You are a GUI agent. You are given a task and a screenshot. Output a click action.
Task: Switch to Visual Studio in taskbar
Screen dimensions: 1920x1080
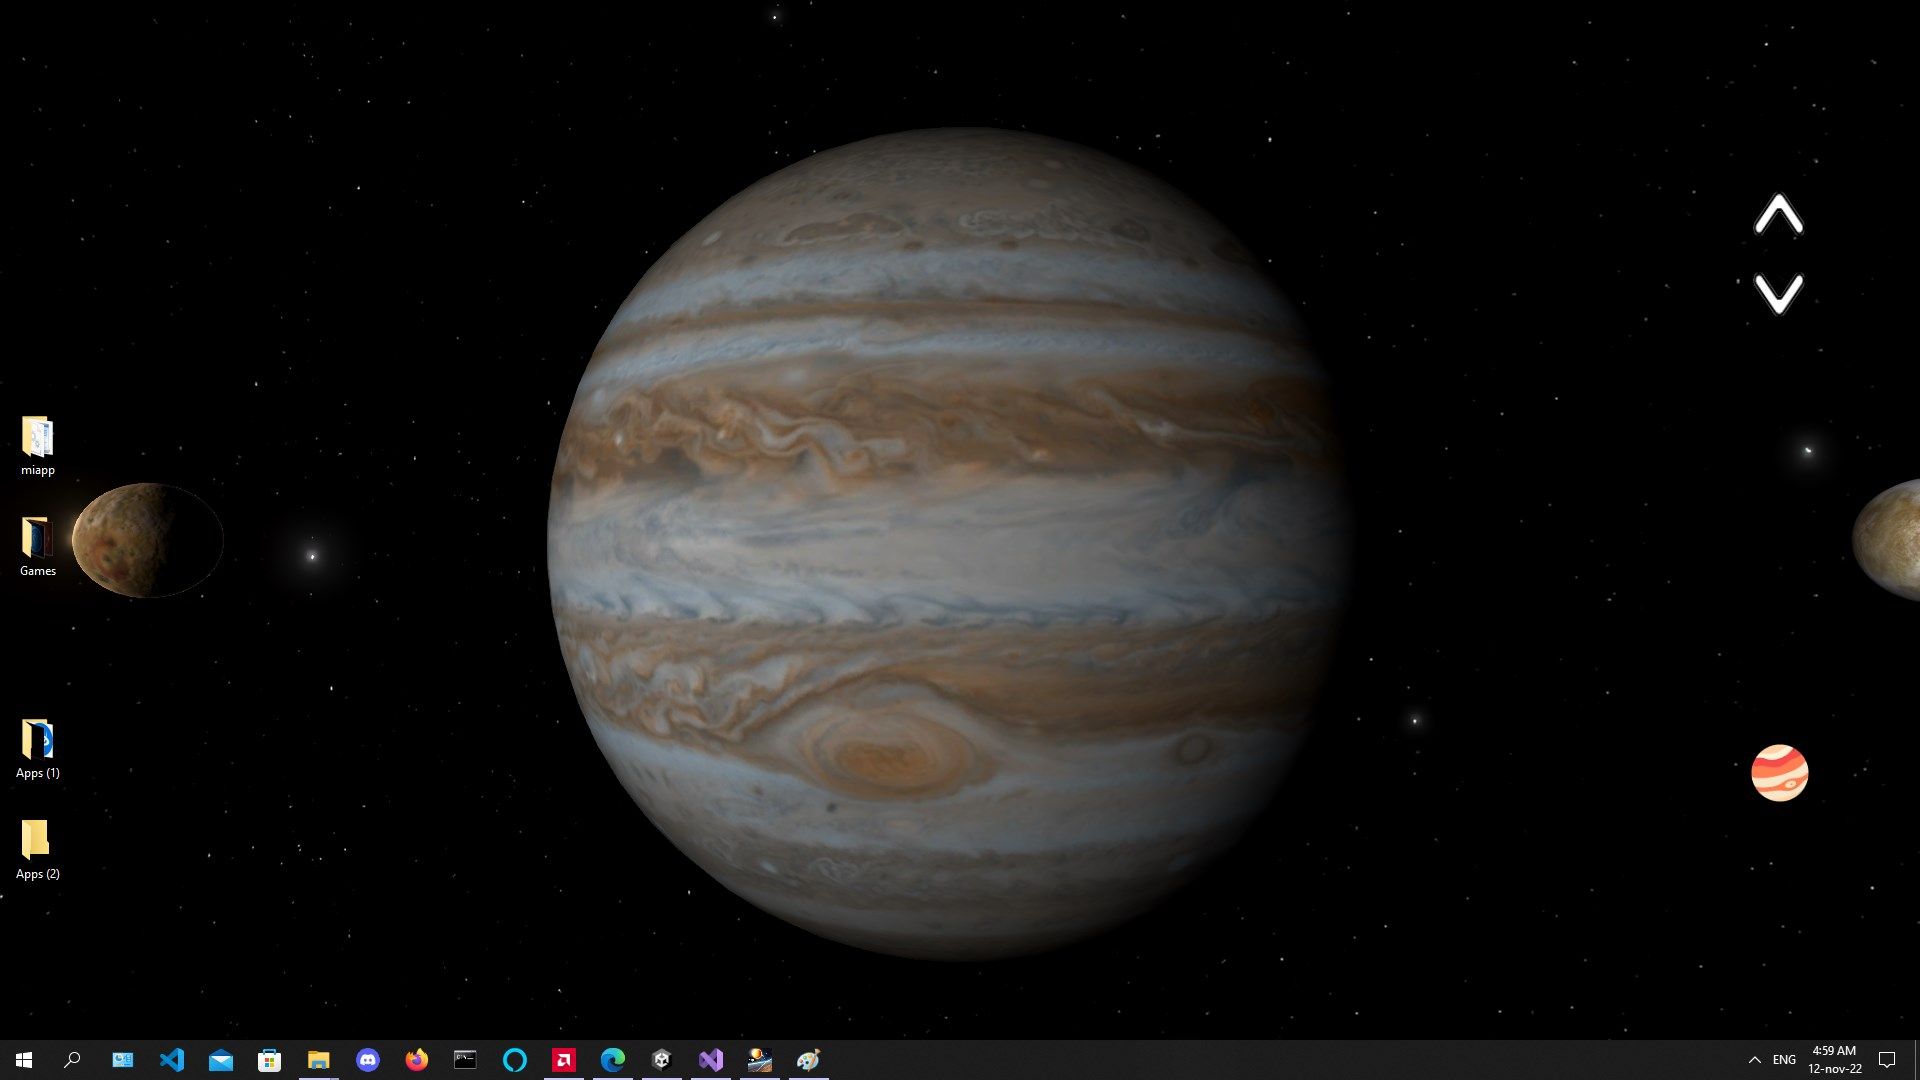point(710,1060)
